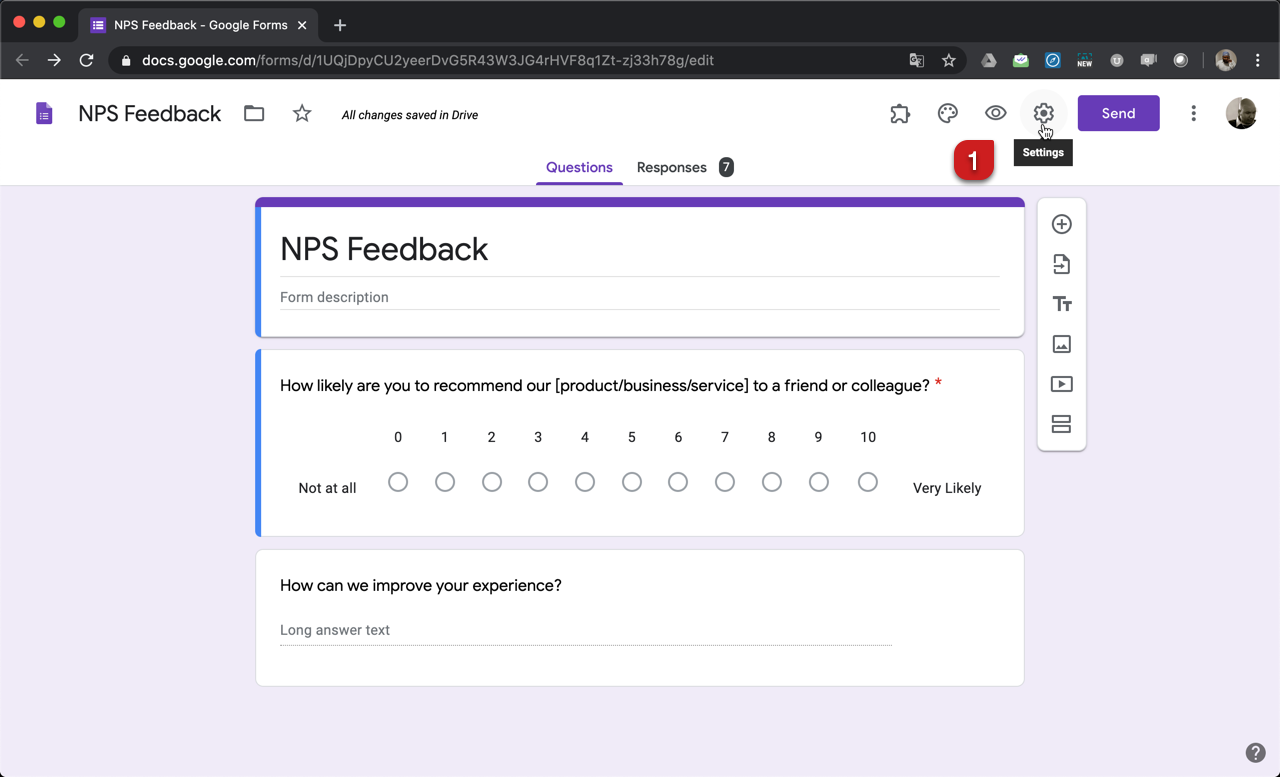Switch to the Questions tab
The height and width of the screenshot is (777, 1280).
click(579, 167)
